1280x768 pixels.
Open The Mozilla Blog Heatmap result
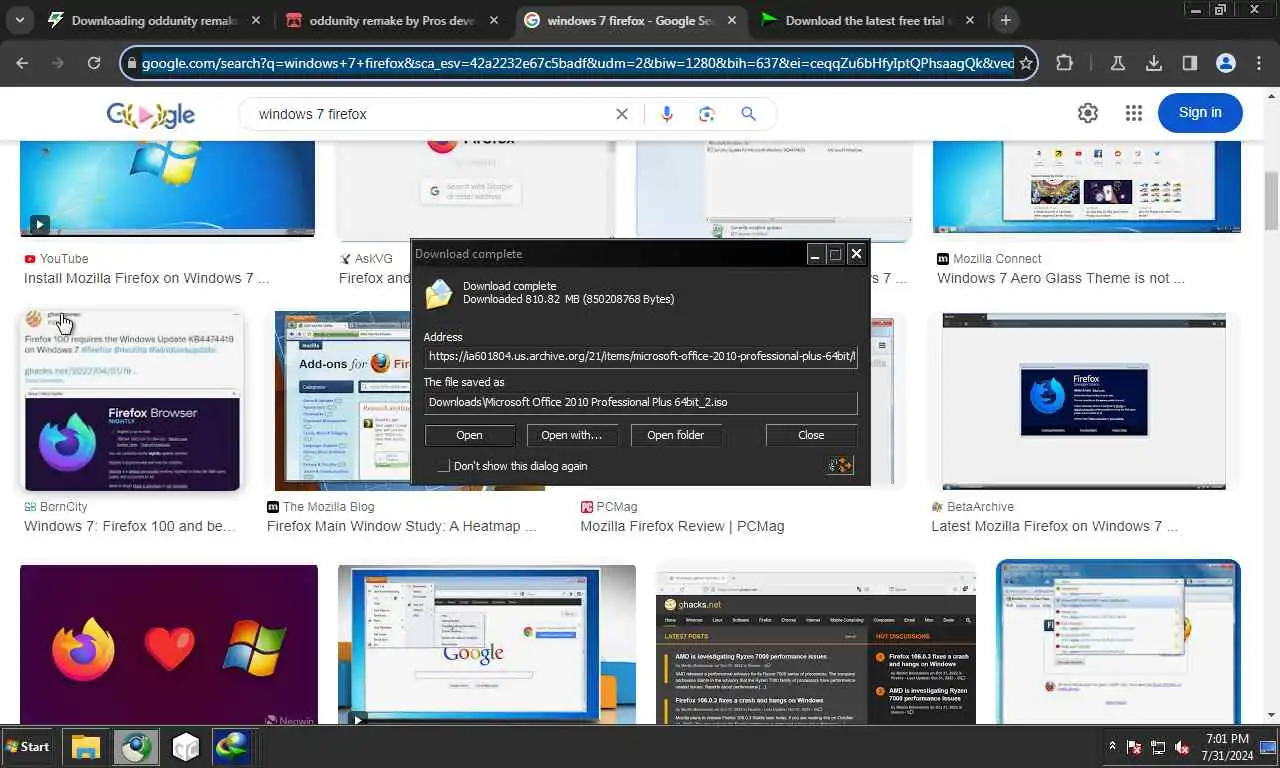point(402,526)
